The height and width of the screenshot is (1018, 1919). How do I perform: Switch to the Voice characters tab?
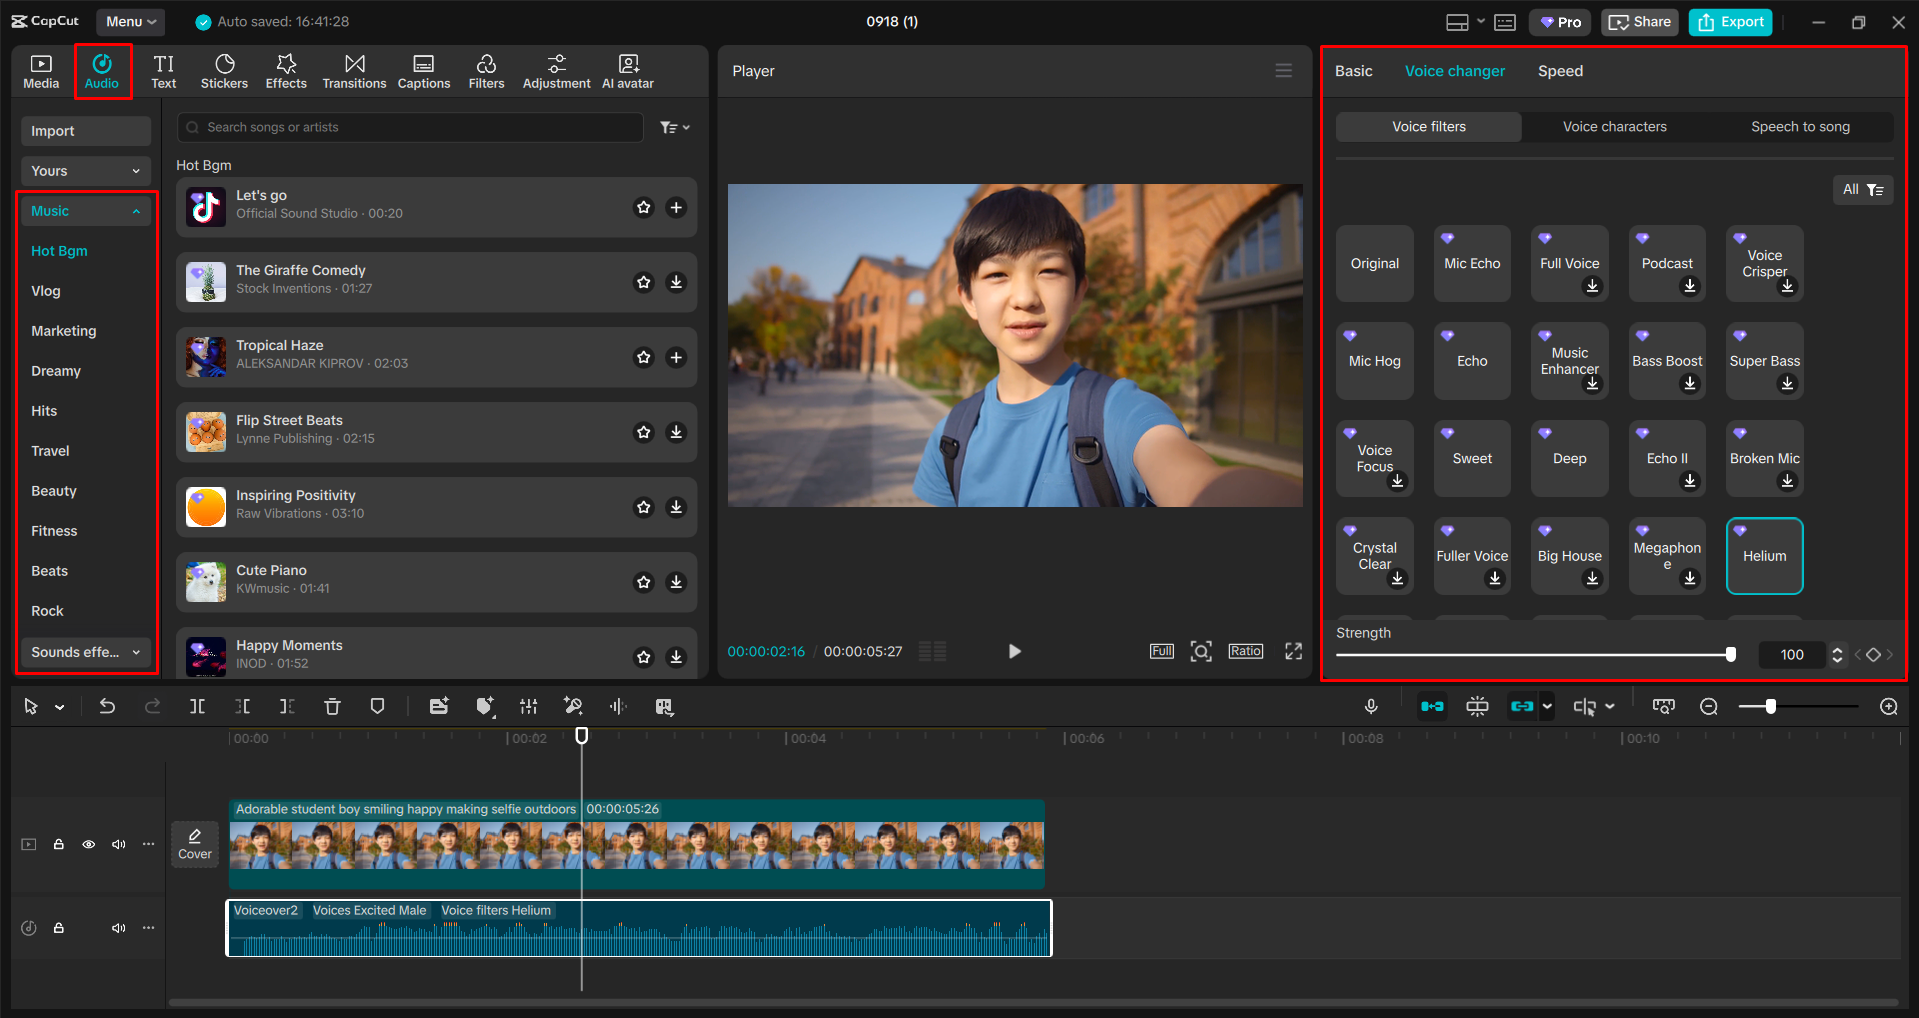(x=1613, y=126)
